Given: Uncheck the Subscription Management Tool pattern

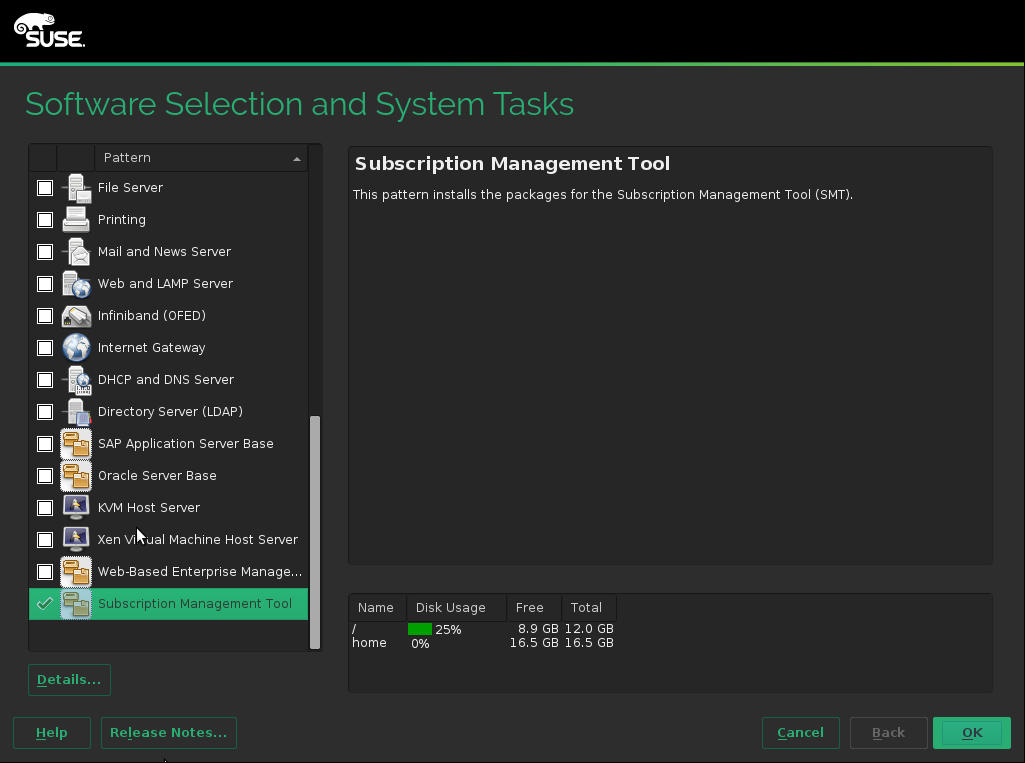Looking at the screenshot, I should [x=45, y=604].
